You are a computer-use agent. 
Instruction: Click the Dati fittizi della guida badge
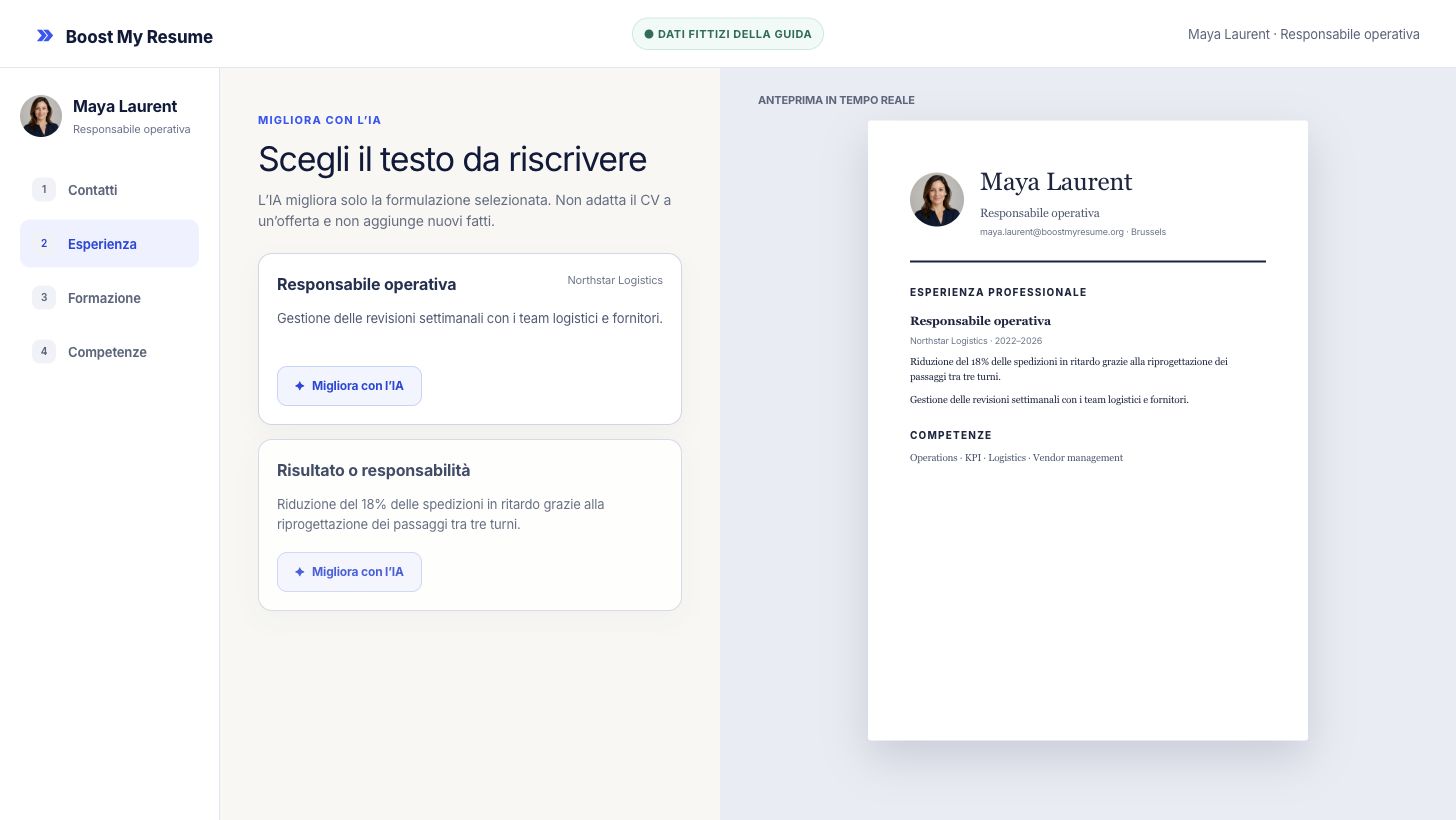728,34
